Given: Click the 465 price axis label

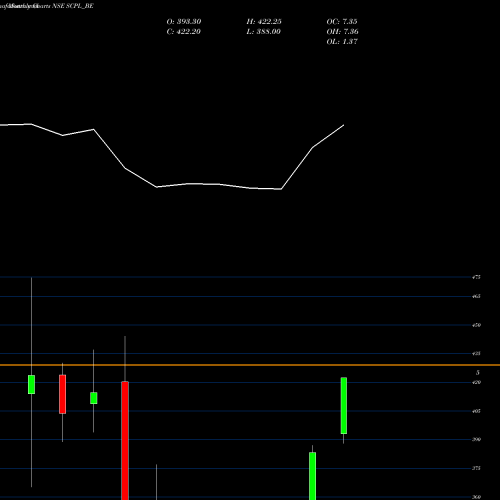Looking at the screenshot, I should point(476,296).
